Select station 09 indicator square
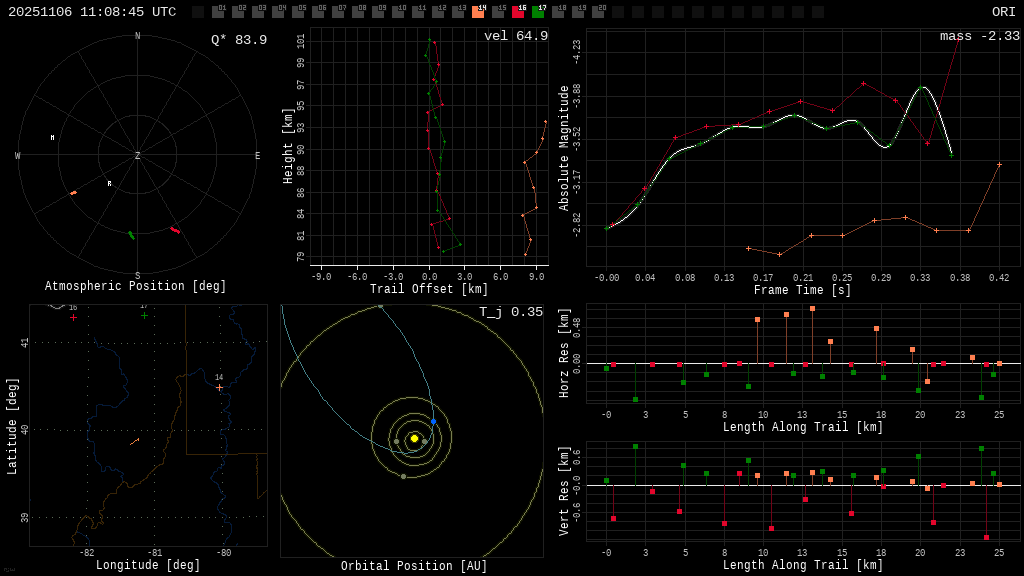 click(378, 12)
